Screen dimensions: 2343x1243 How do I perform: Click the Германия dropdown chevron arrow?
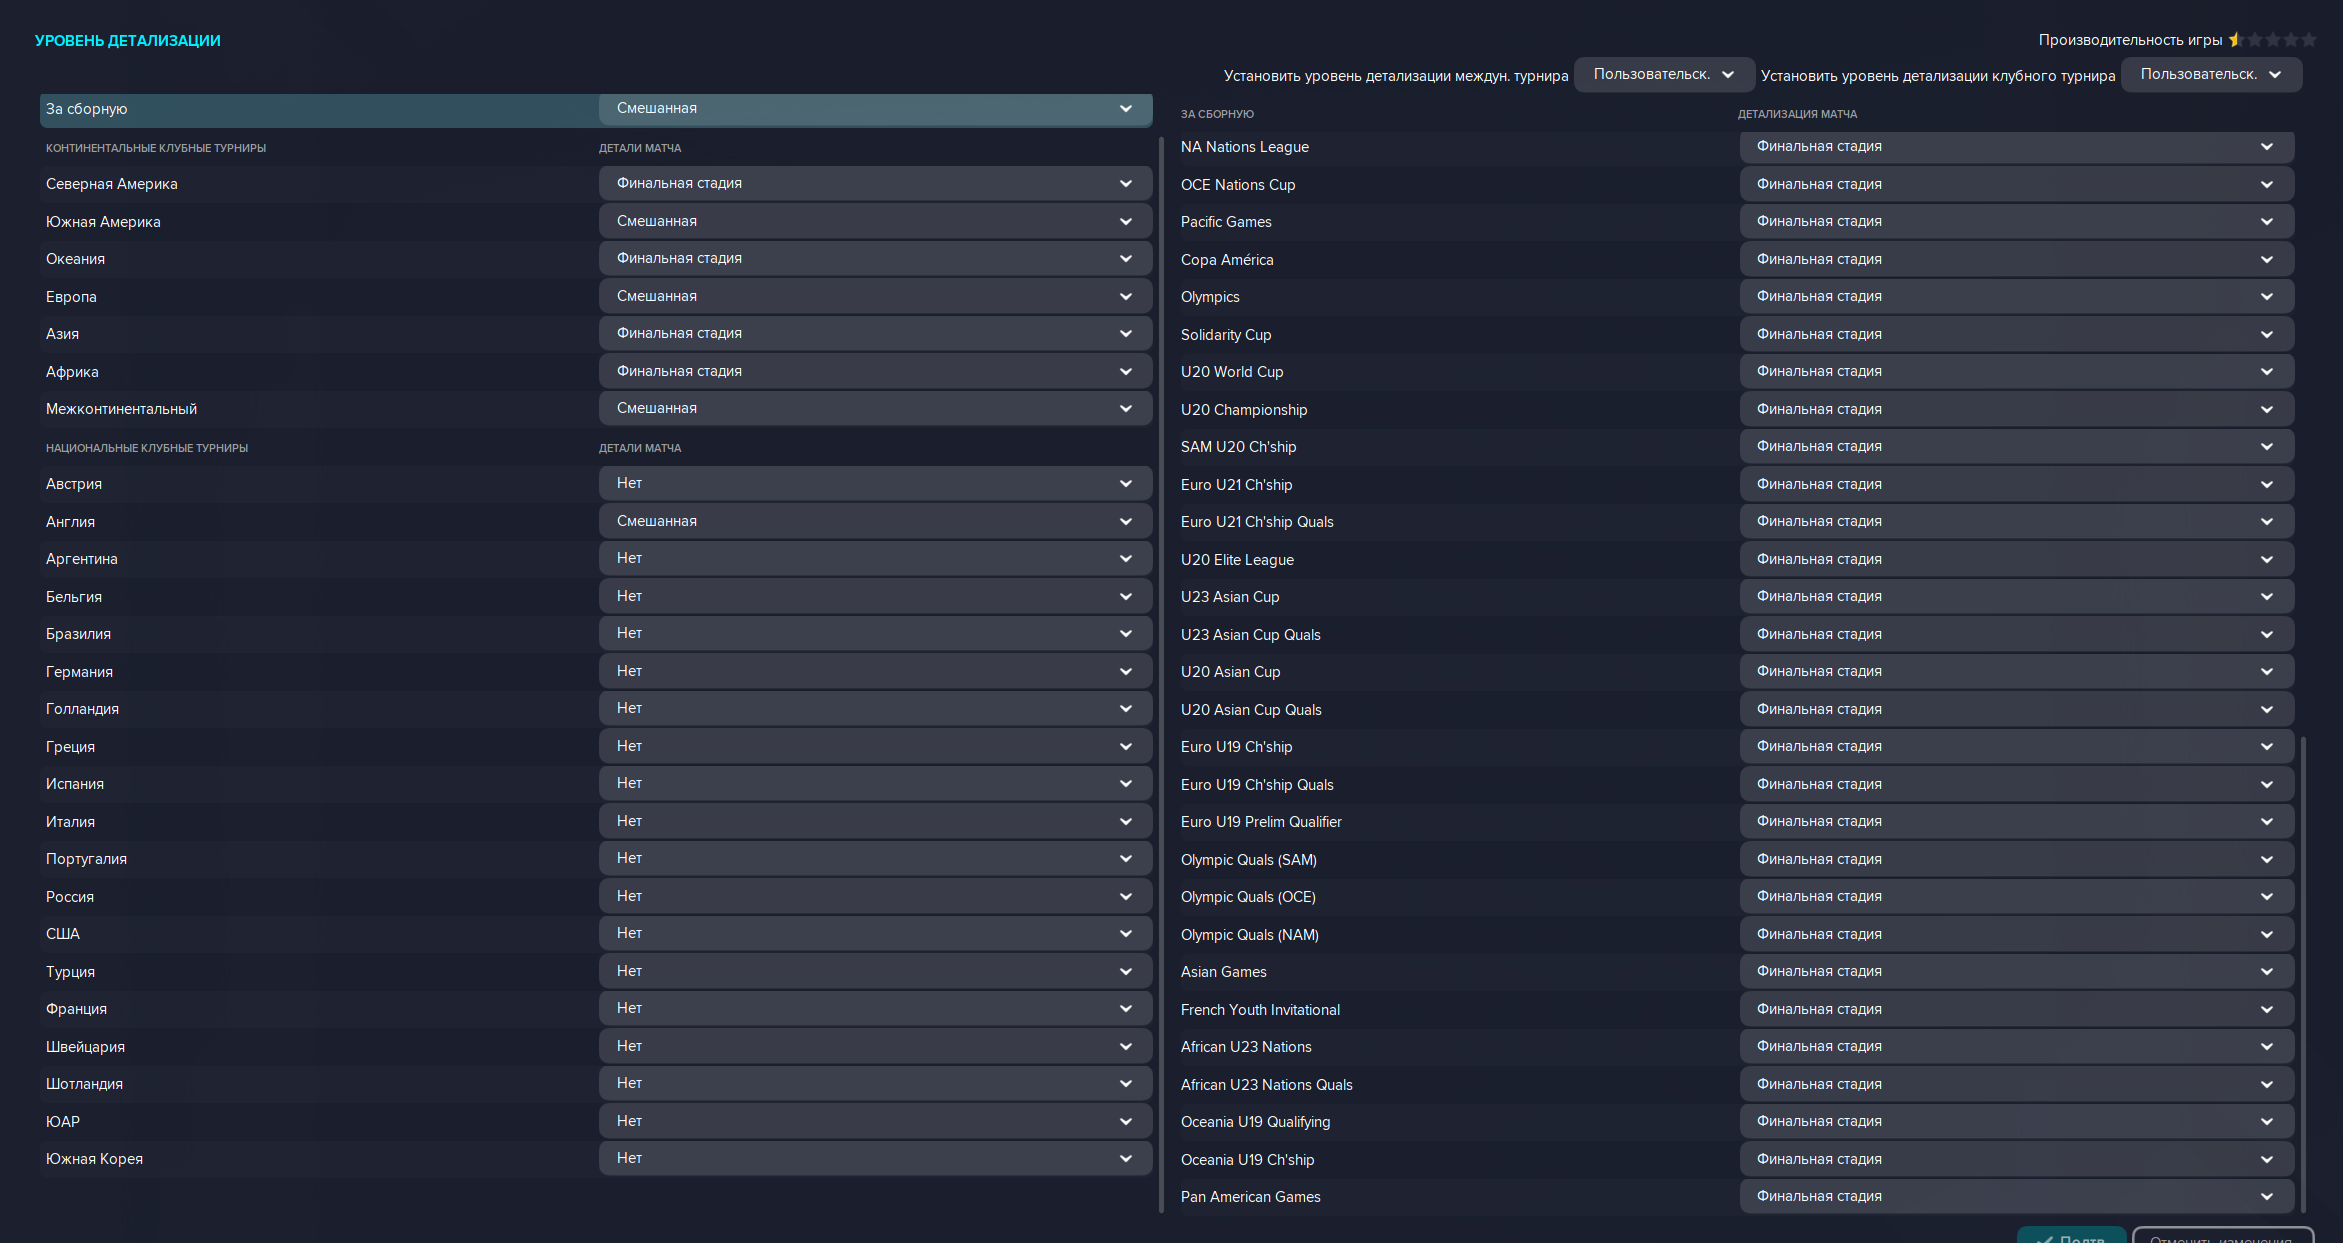click(1126, 672)
